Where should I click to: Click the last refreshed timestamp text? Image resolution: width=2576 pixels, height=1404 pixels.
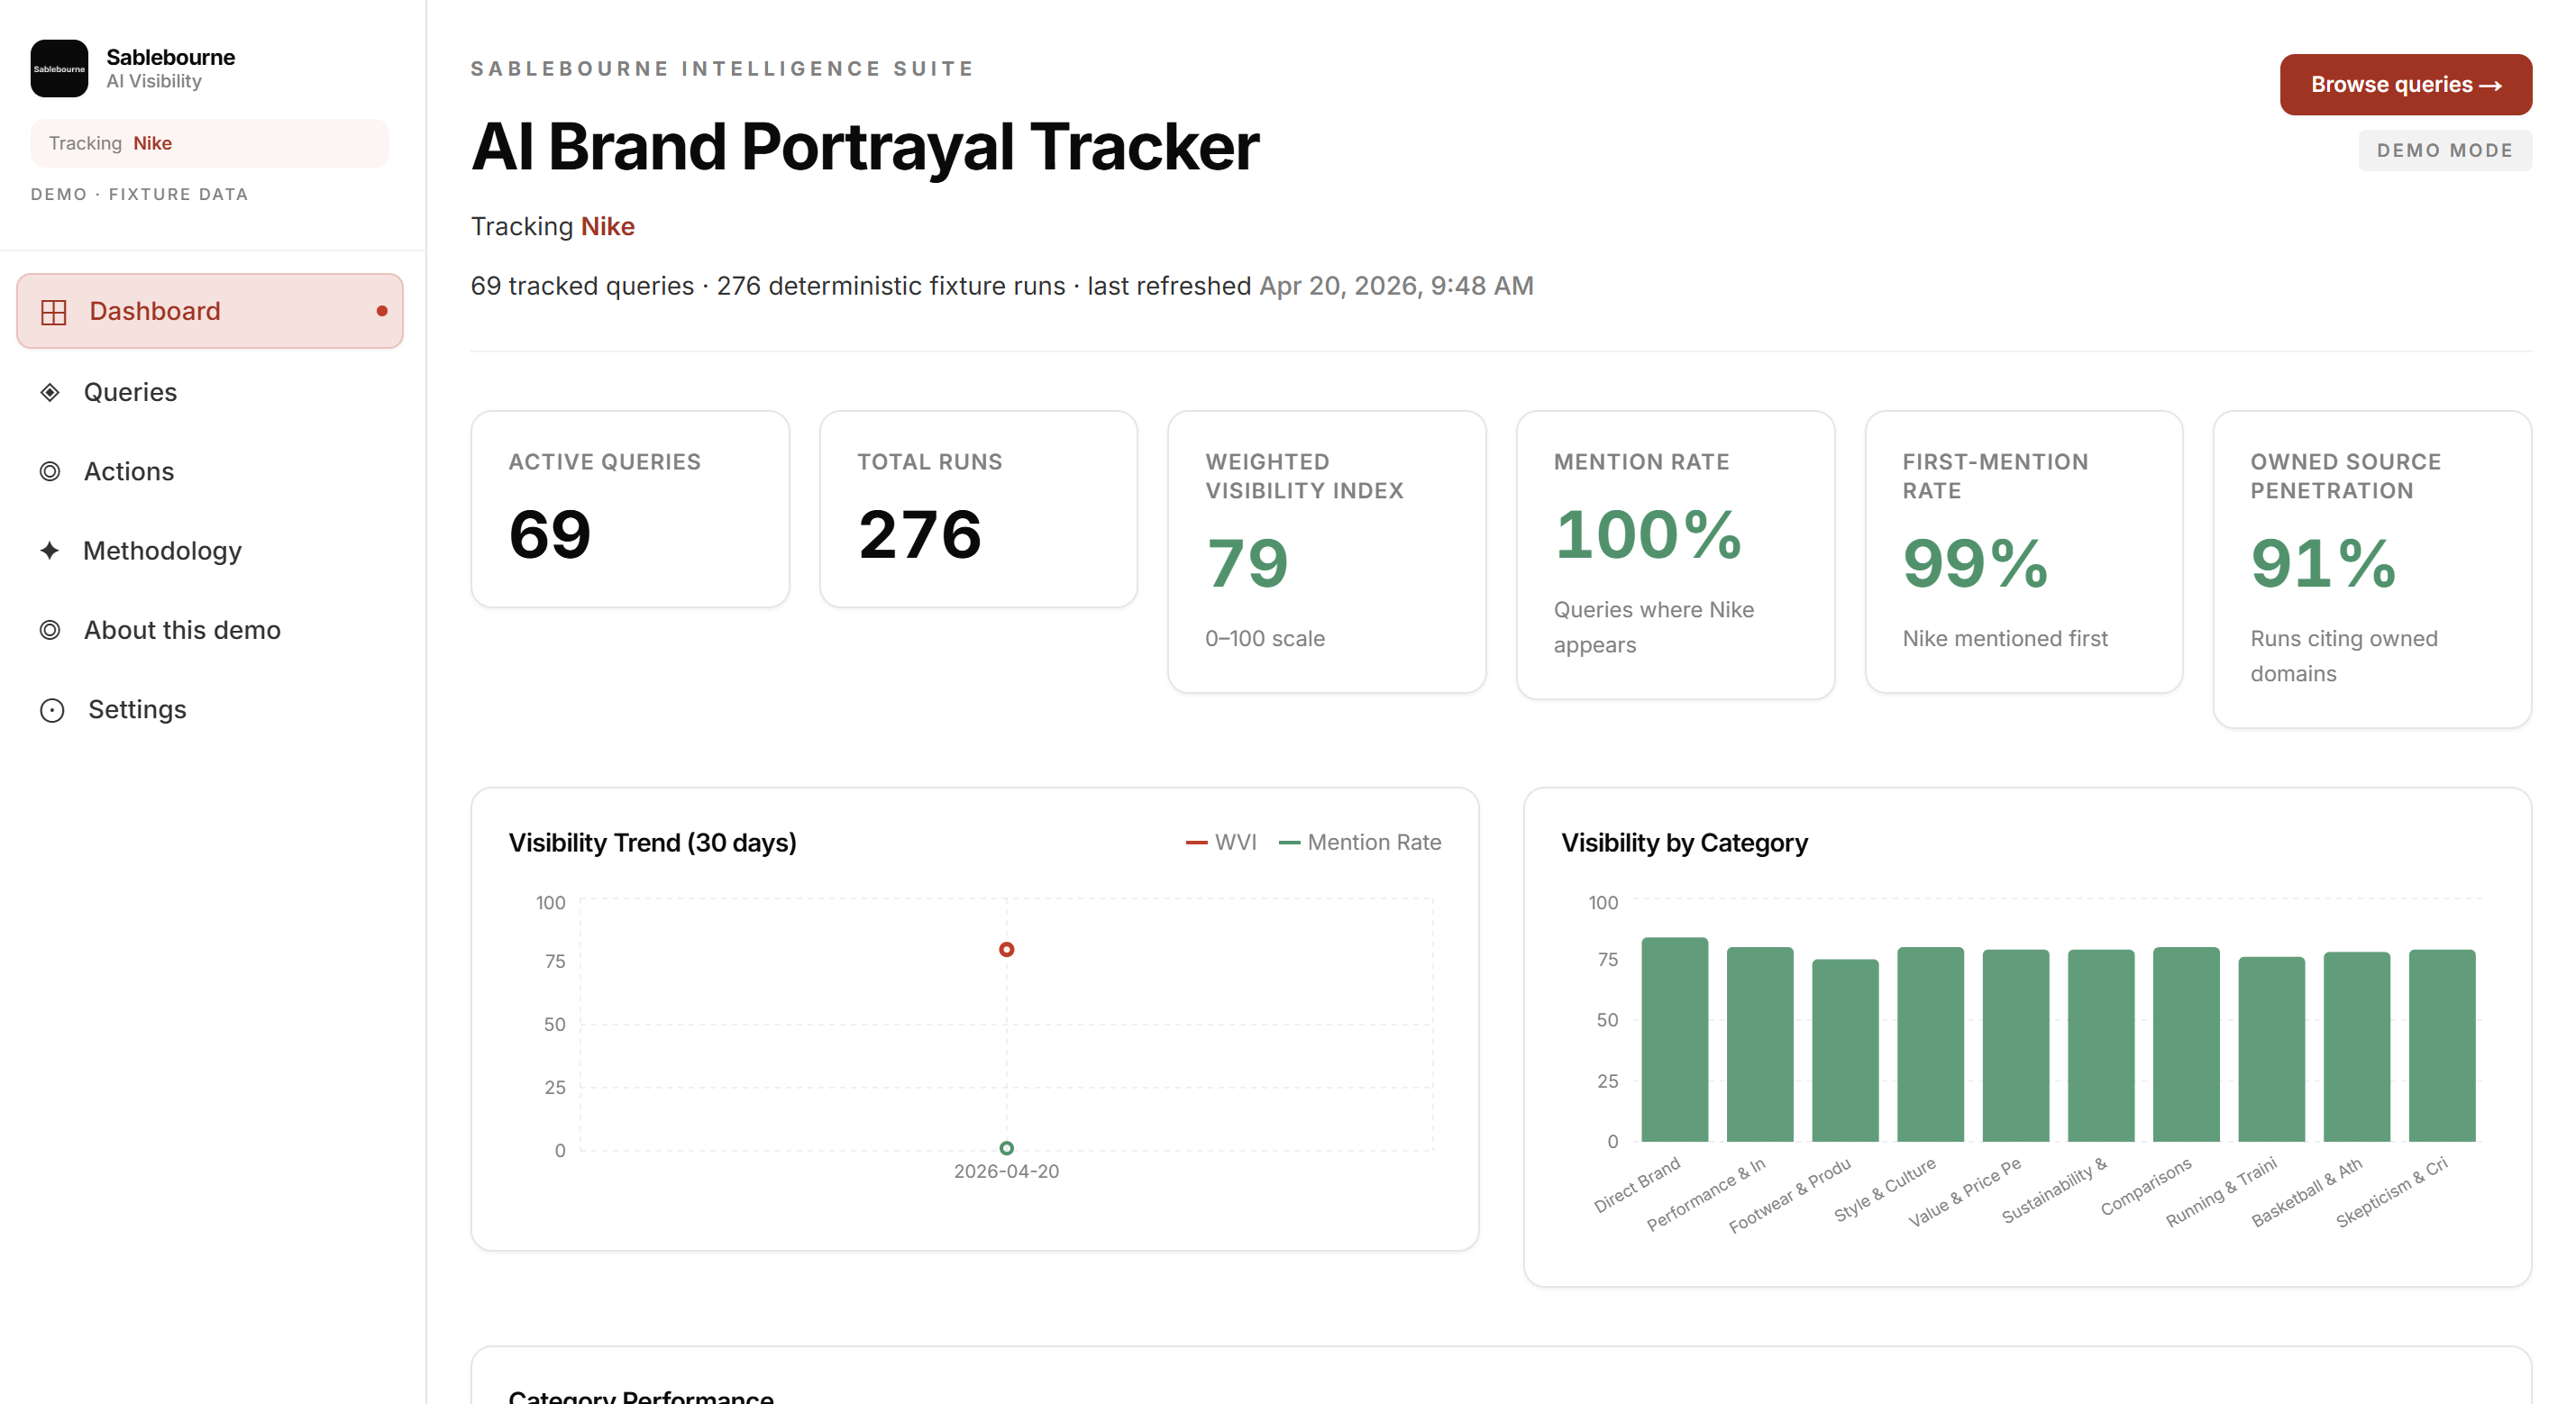[x=1395, y=286]
